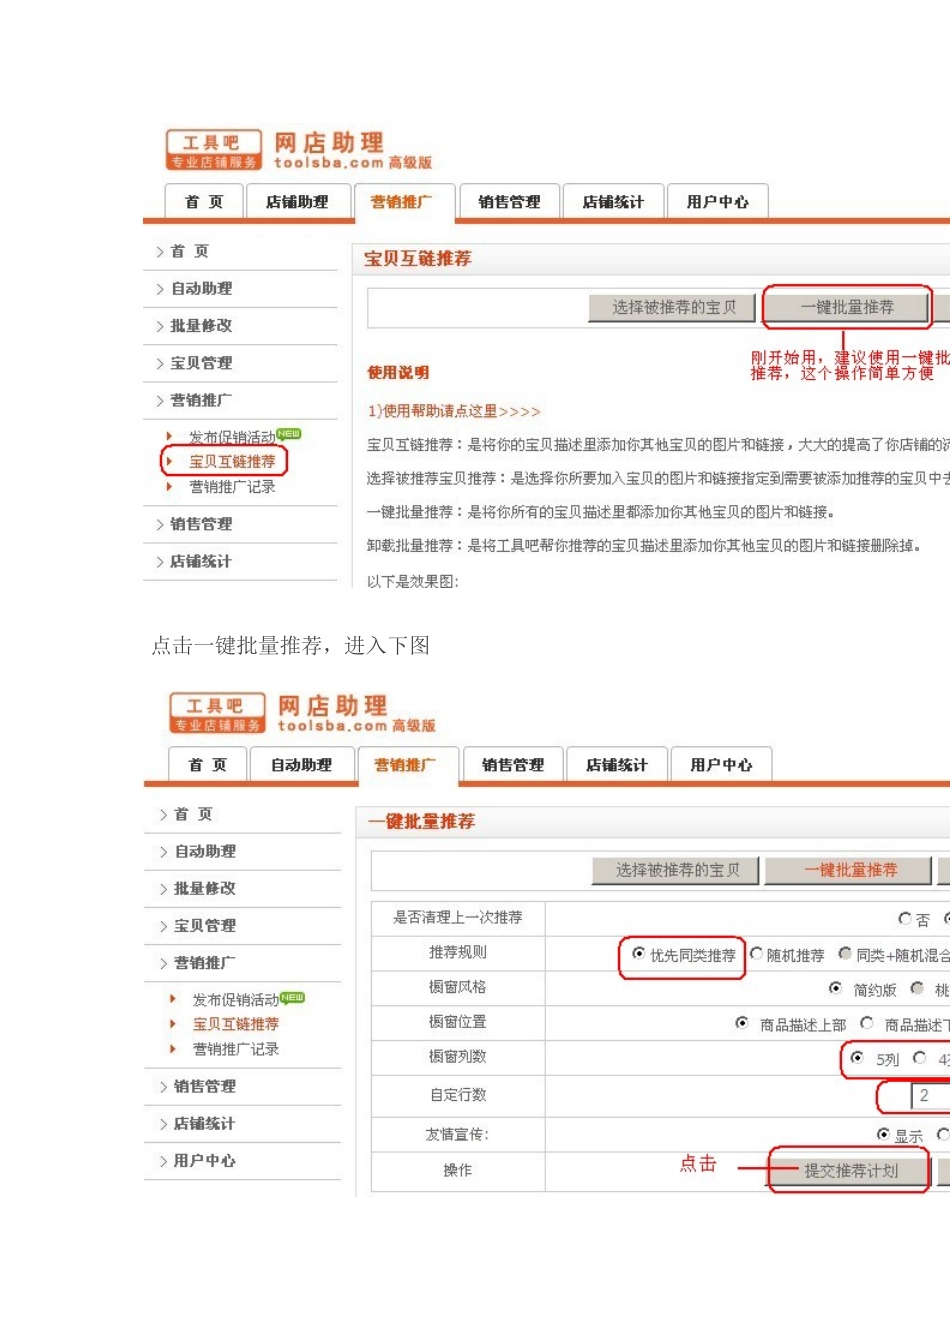Open 发布促销活动 link on 宝贝互链推荐 page sidebar
Image resolution: width=950 pixels, height=1344 pixels.
[x=232, y=437]
